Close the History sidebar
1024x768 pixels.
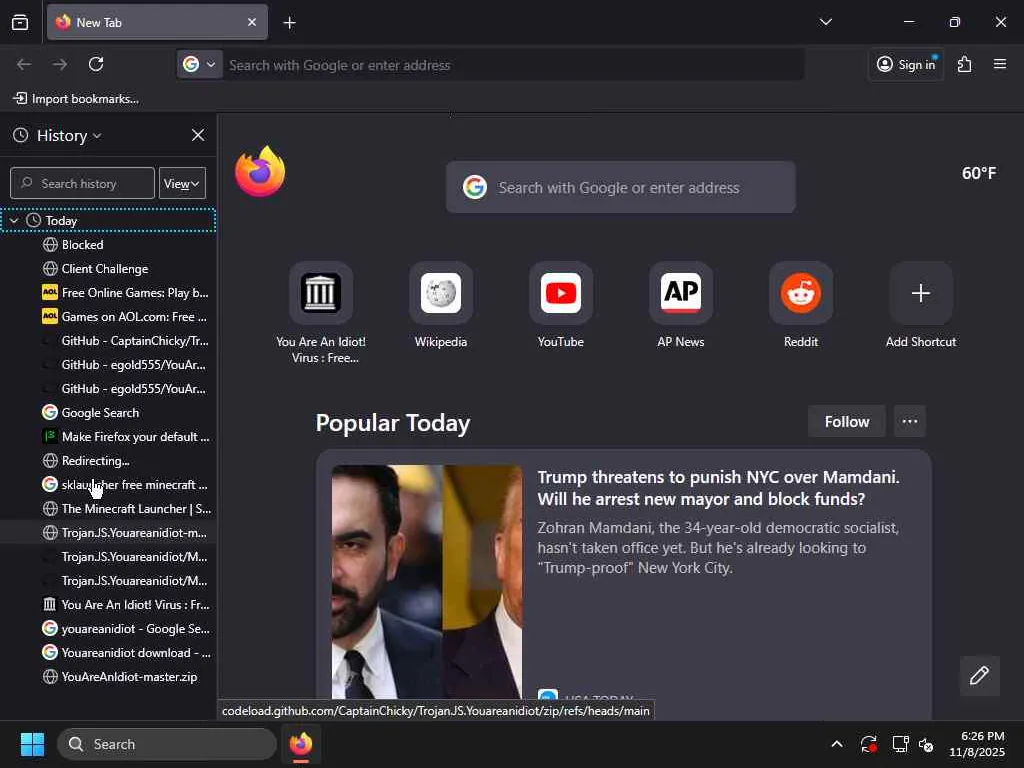coord(198,135)
